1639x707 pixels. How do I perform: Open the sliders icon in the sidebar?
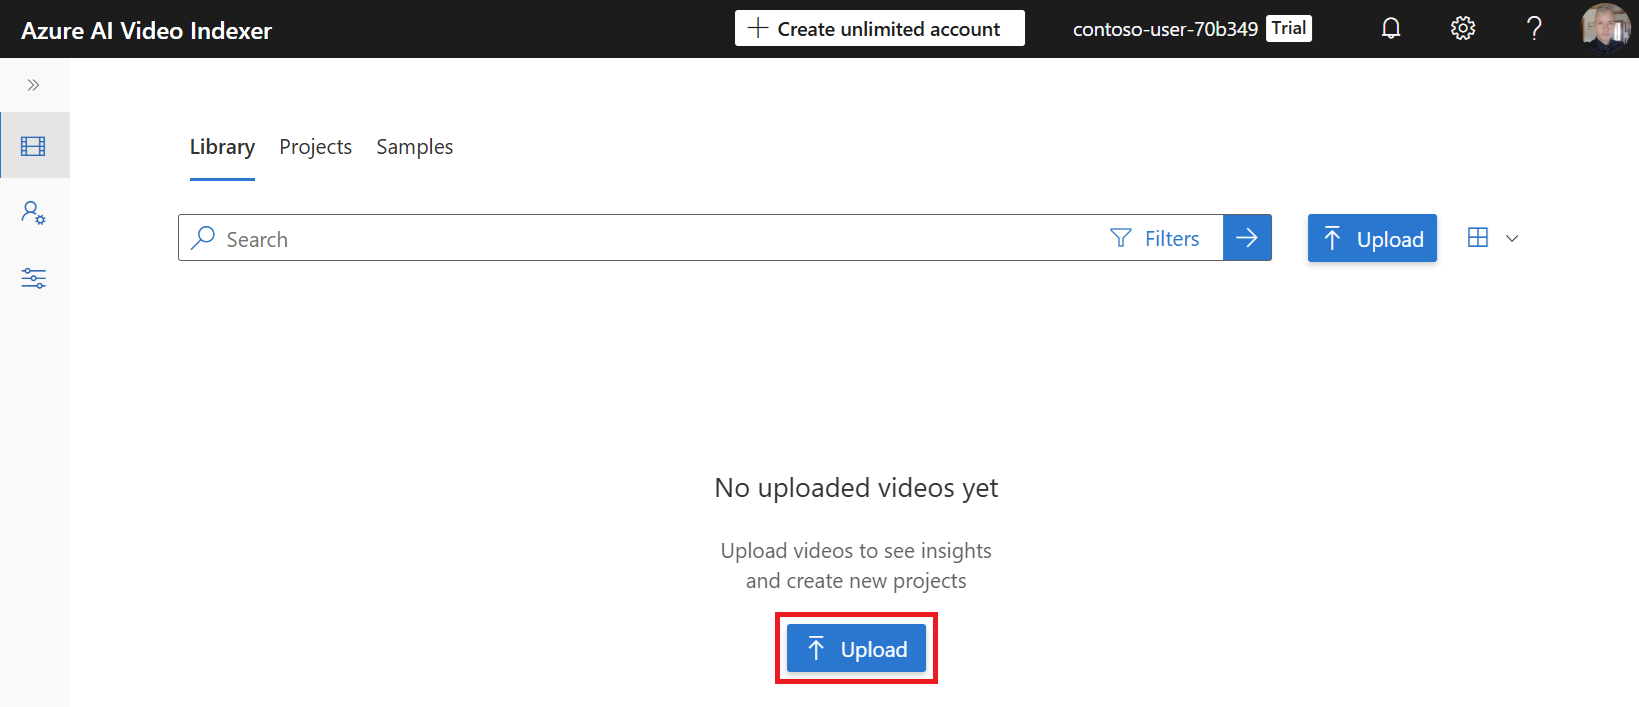[x=33, y=278]
